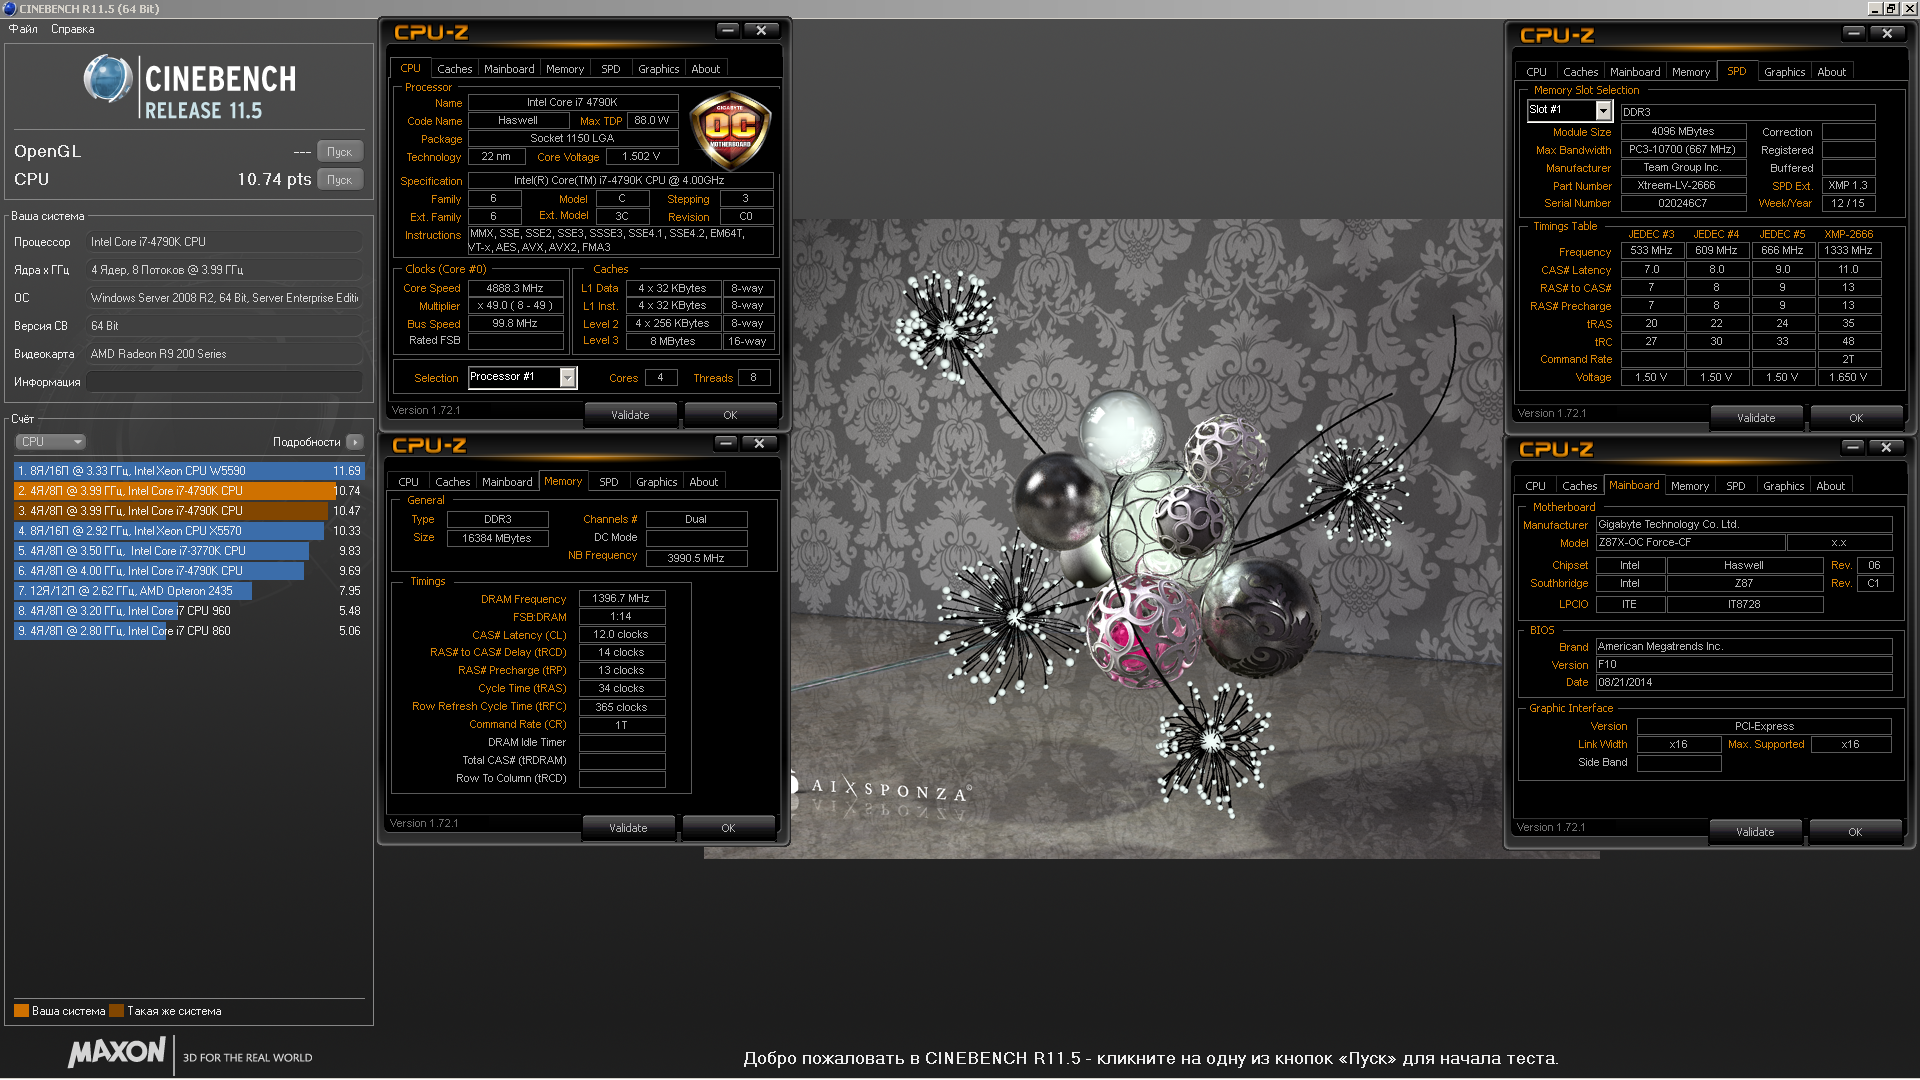Switch to Caches tab in top-left CPU-Z
This screenshot has width=1920, height=1080.
pos(454,69)
